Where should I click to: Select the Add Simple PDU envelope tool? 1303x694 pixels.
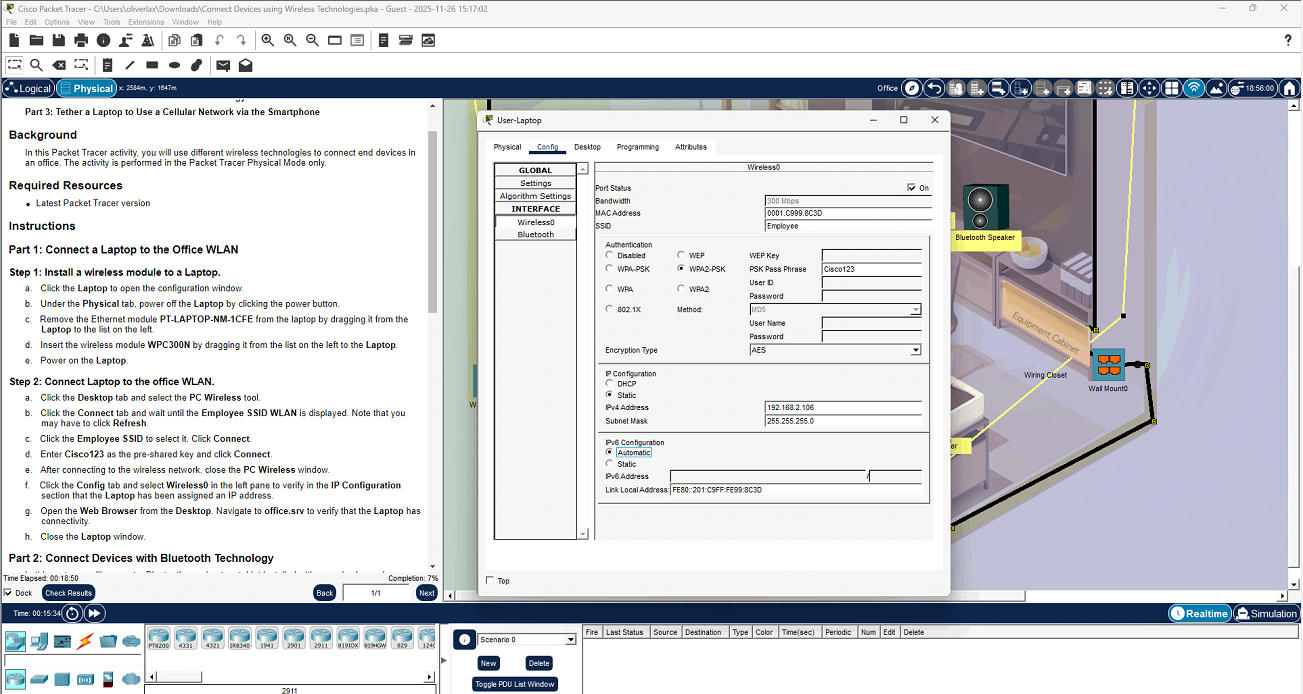(x=223, y=64)
